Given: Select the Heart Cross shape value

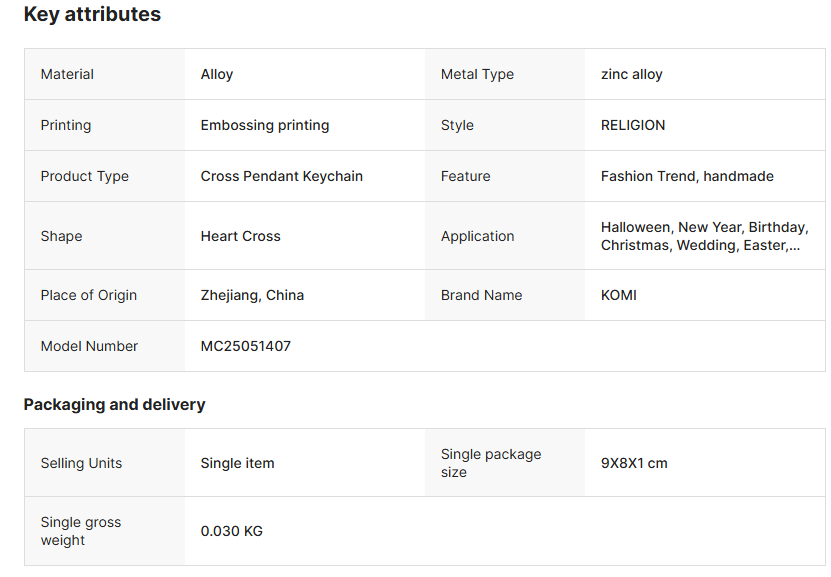Looking at the screenshot, I should 241,236.
